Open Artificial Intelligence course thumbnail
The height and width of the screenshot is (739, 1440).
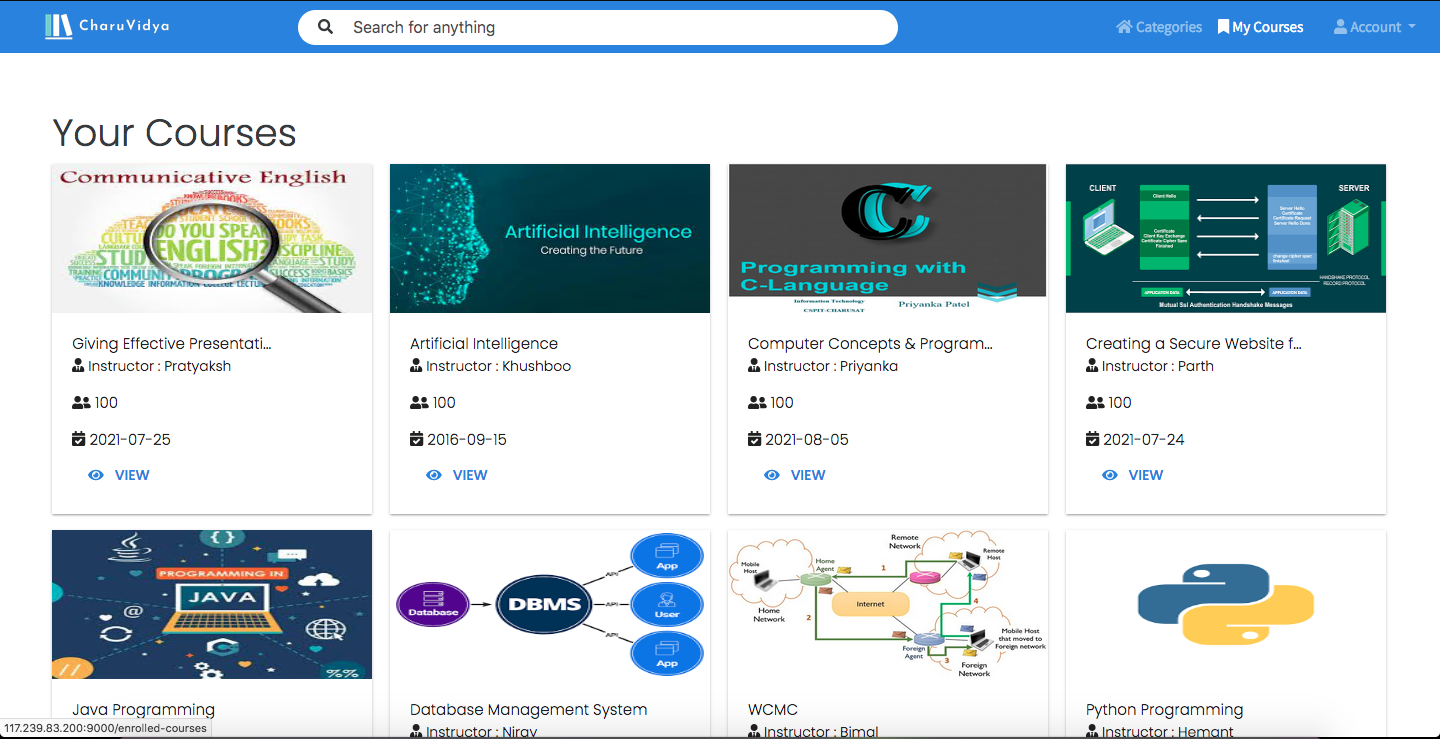(x=550, y=239)
